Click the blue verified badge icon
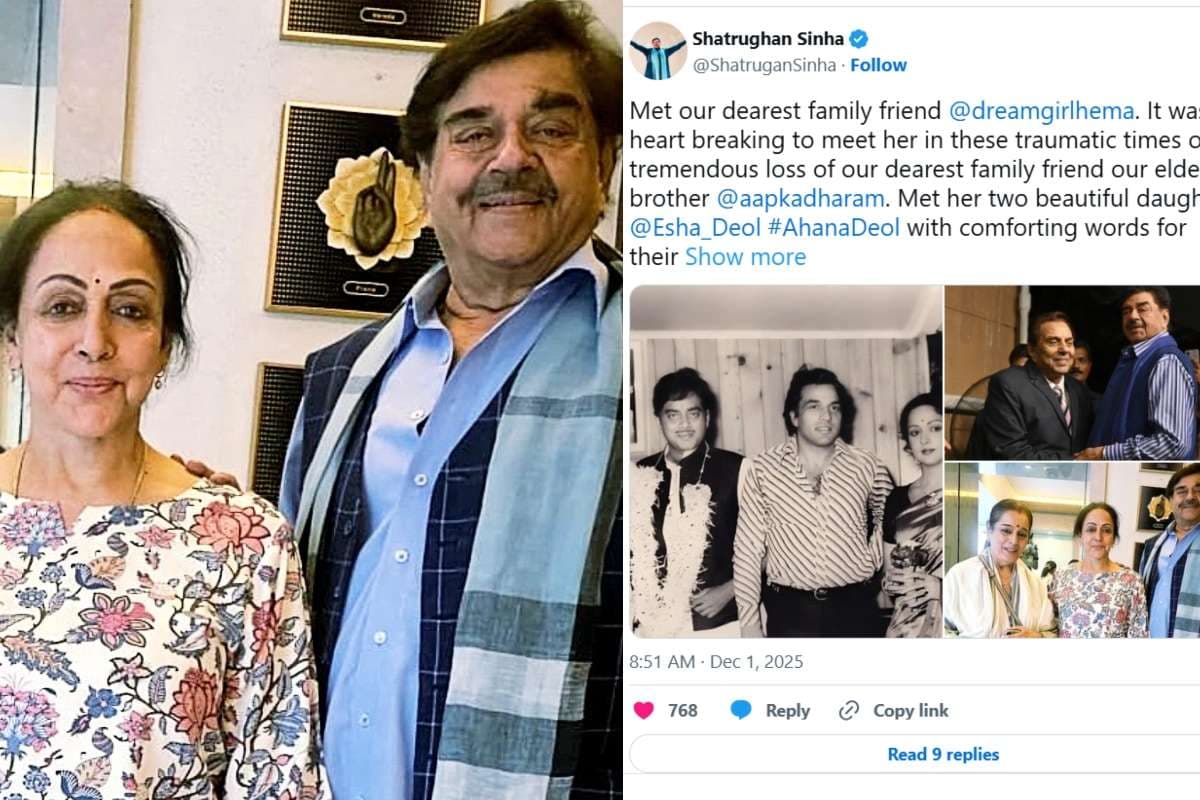Image resolution: width=1200 pixels, height=800 pixels. pyautogui.click(x=858, y=39)
